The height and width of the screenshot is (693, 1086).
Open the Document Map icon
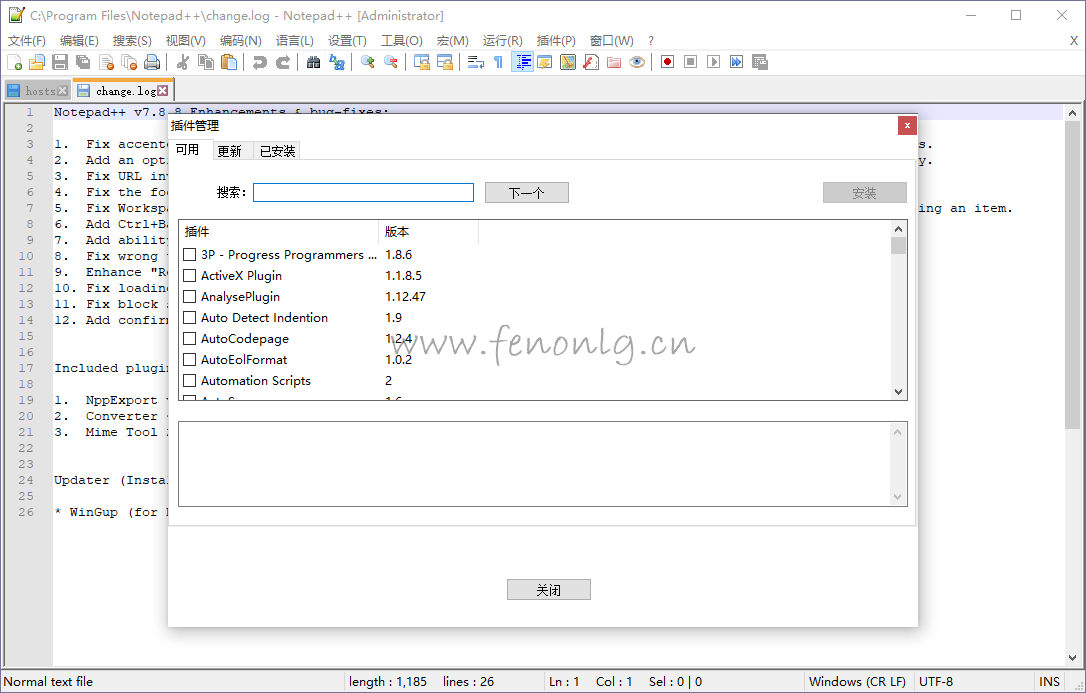[x=568, y=62]
